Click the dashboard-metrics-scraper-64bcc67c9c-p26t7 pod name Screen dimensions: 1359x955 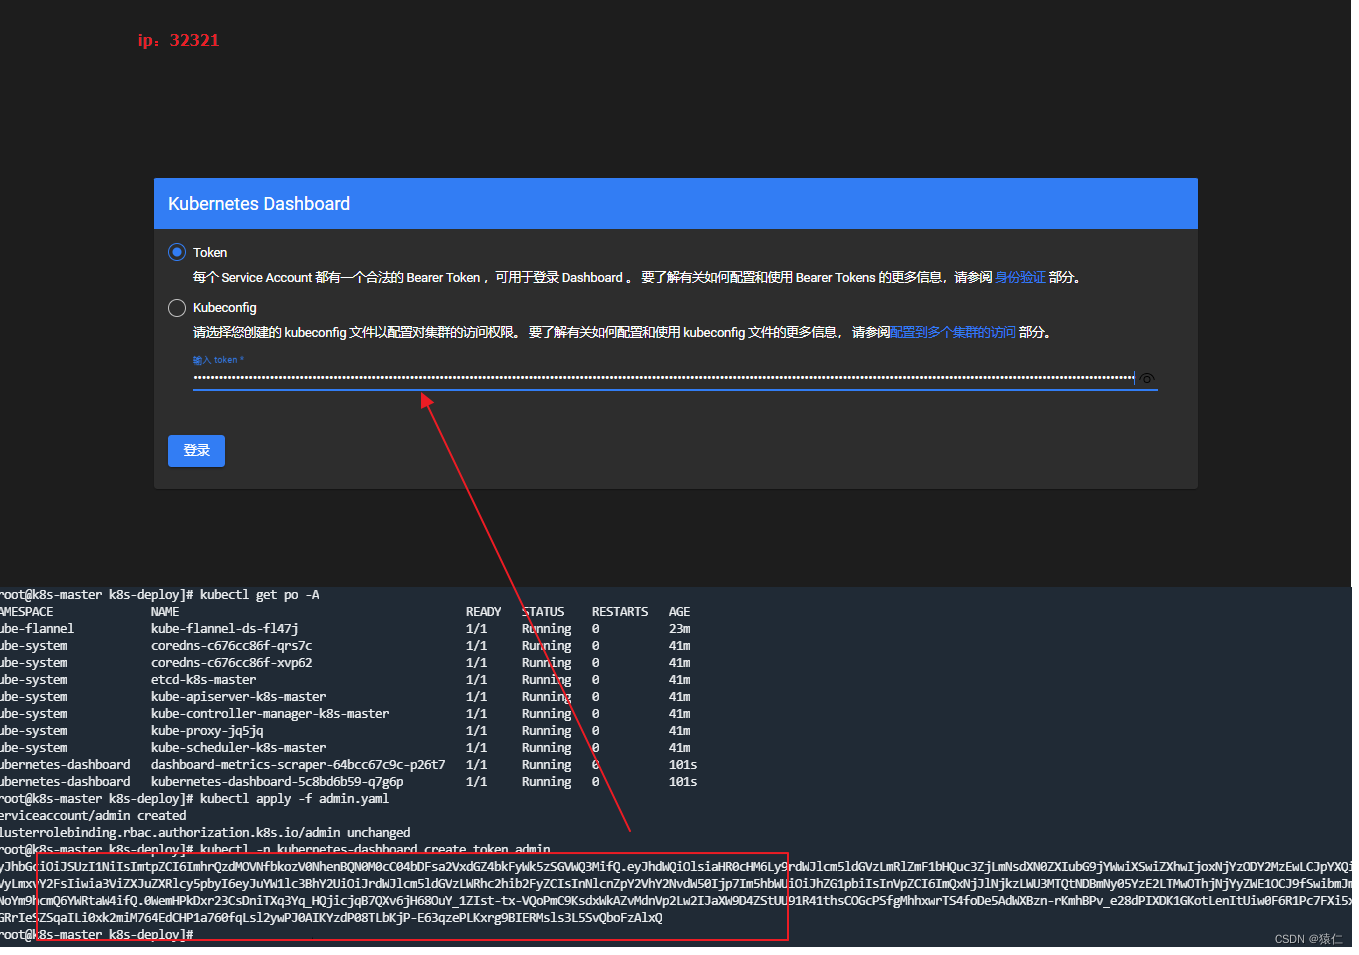click(298, 765)
